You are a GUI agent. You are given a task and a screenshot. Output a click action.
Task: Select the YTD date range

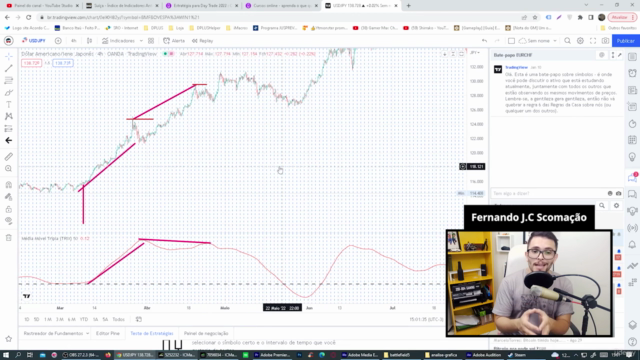point(84,319)
